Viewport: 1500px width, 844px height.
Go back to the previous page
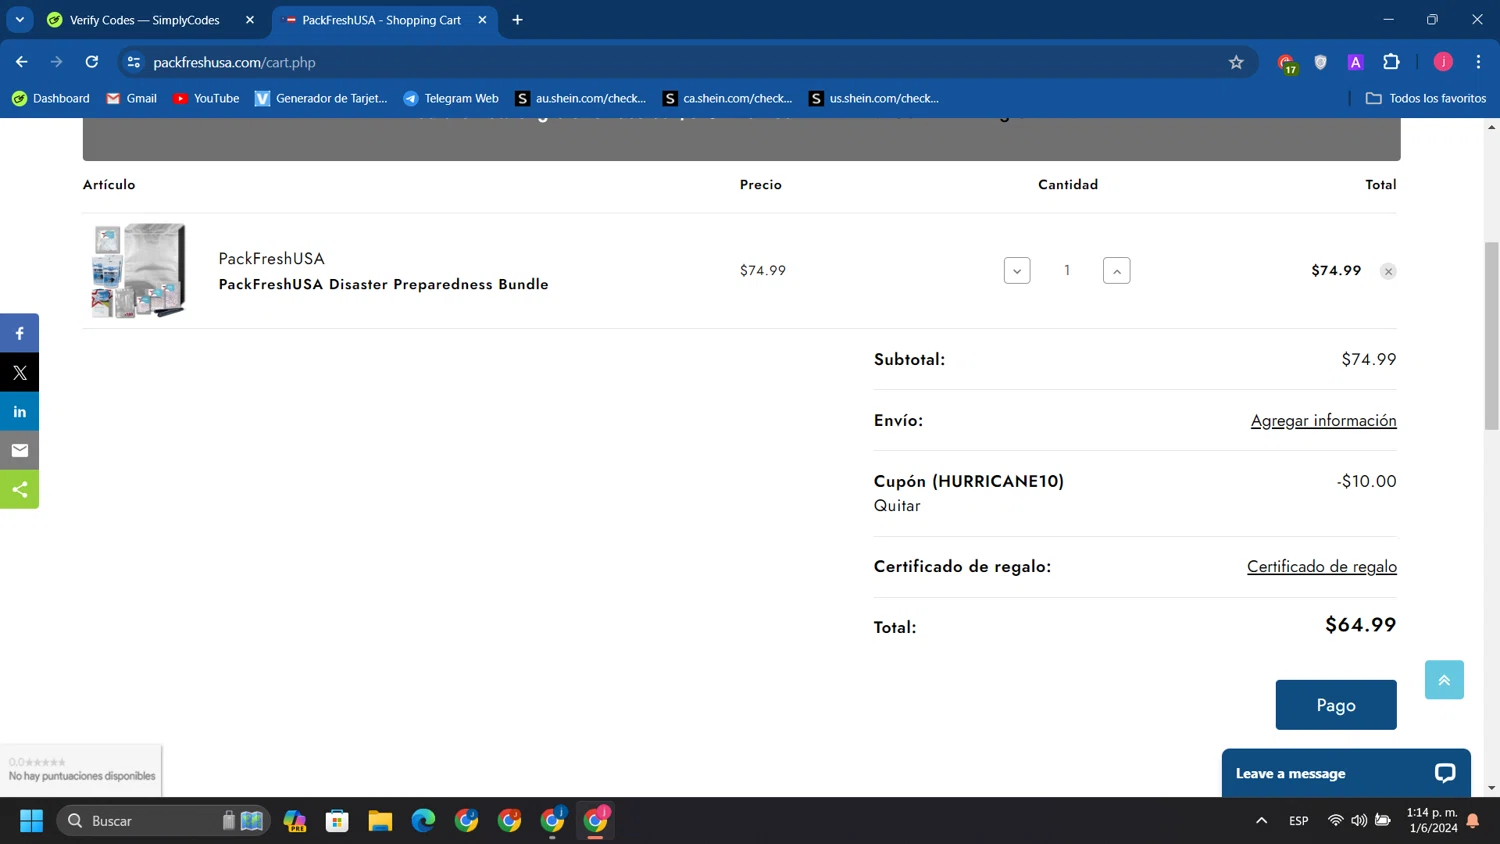click(22, 62)
